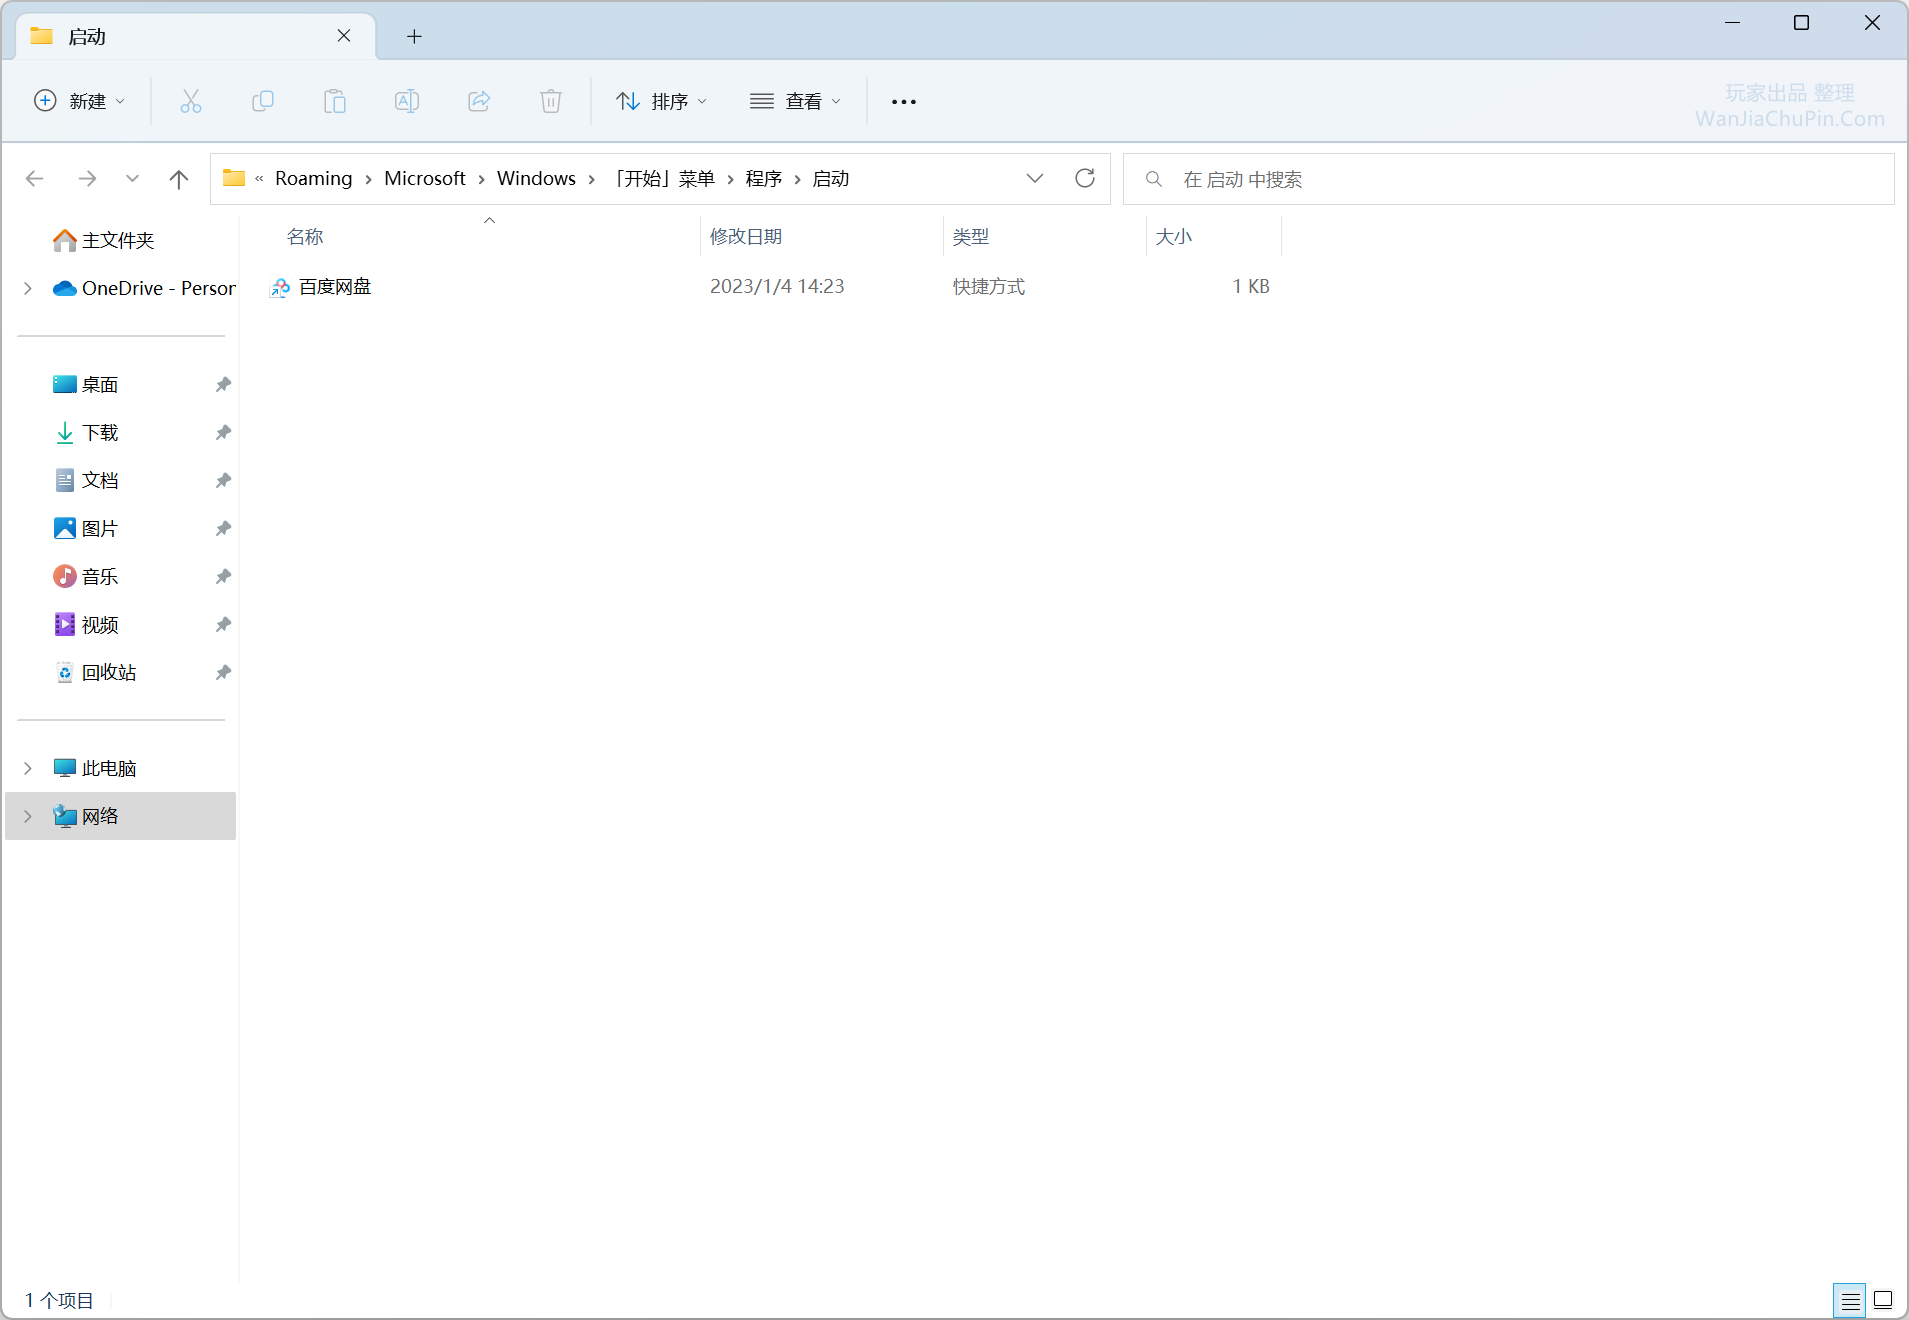Open the three-dot more options menu
Image resolution: width=1909 pixels, height=1320 pixels.
(x=904, y=101)
